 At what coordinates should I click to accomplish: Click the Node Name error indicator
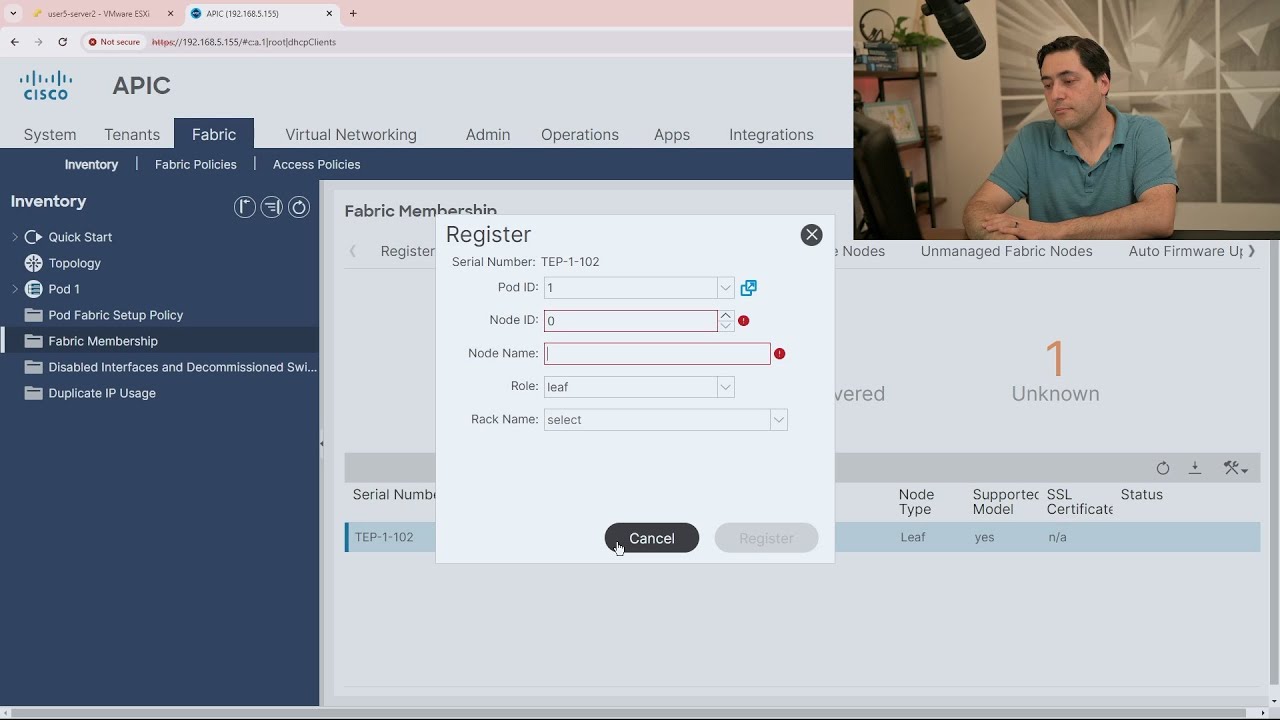pyautogui.click(x=779, y=354)
